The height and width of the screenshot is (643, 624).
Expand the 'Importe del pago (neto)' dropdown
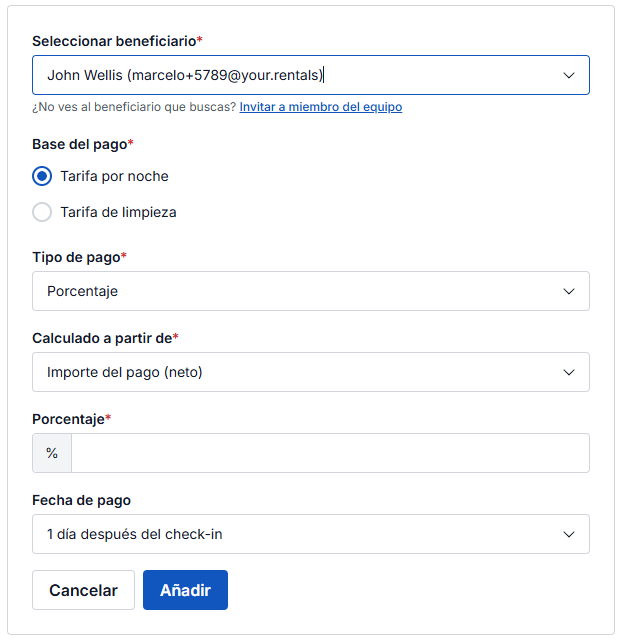[x=300, y=372]
